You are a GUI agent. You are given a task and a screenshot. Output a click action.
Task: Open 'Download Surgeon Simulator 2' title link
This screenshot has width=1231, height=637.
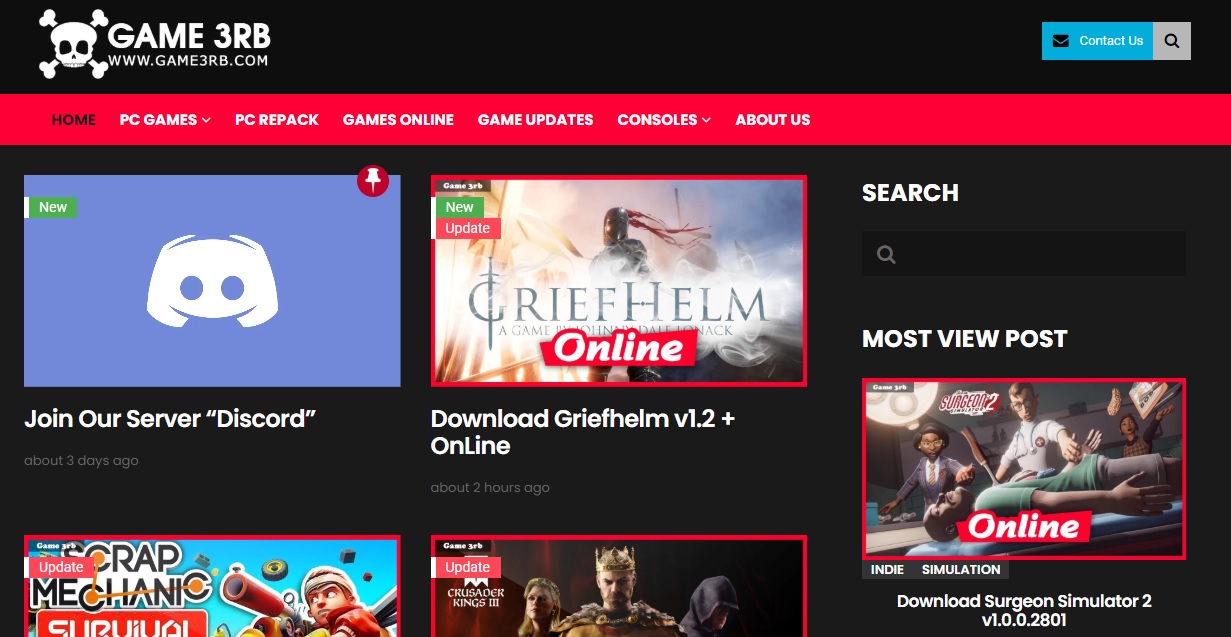(x=1024, y=610)
